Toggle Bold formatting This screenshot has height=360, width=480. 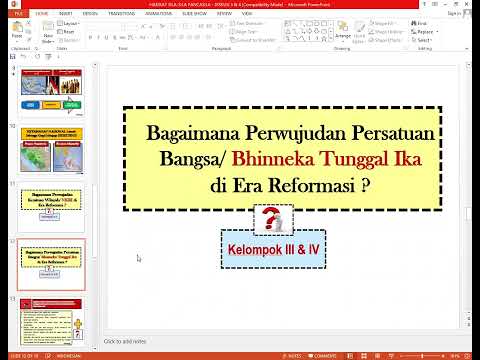tap(90, 38)
